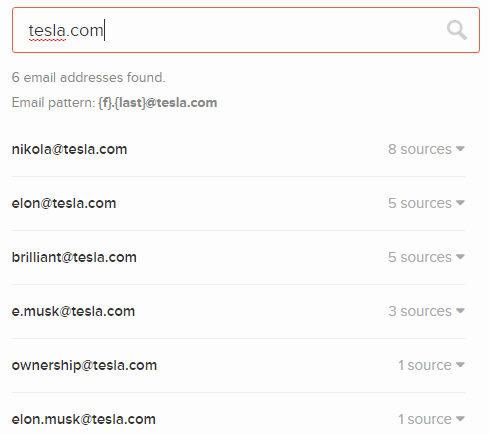Select the elon@tesla.com email address
Viewport: 489px width, 434px height.
click(x=64, y=203)
